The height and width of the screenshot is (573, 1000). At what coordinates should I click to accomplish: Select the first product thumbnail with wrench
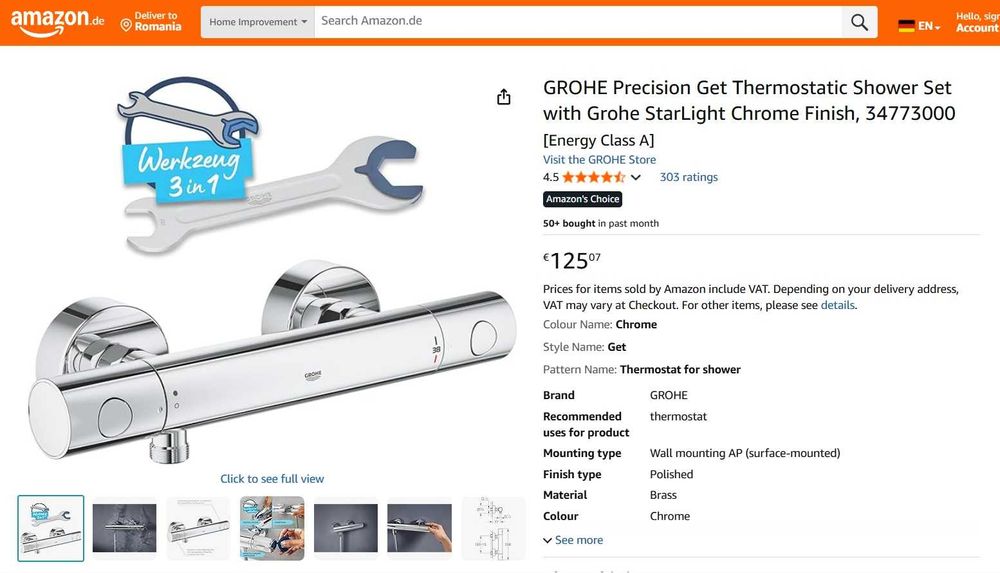[51, 528]
